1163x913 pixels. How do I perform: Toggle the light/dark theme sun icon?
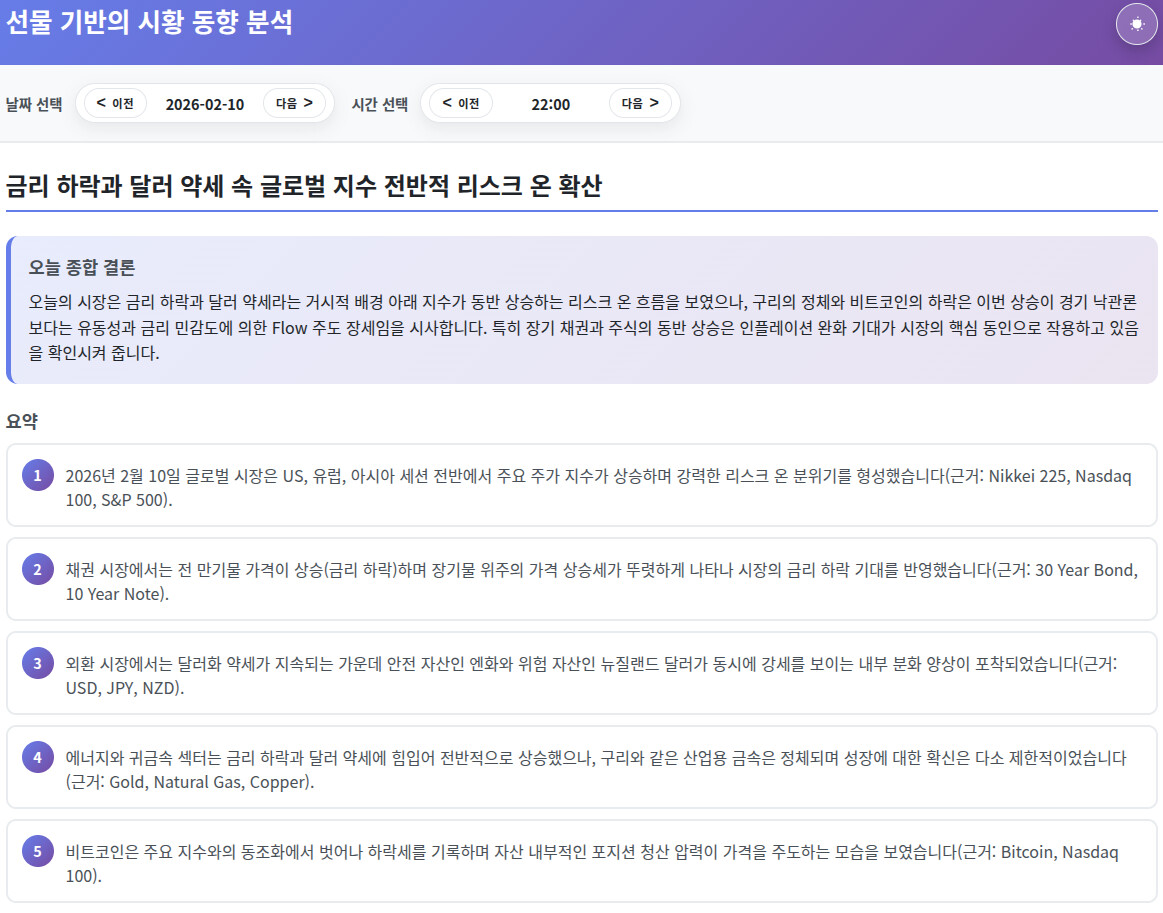[x=1136, y=25]
